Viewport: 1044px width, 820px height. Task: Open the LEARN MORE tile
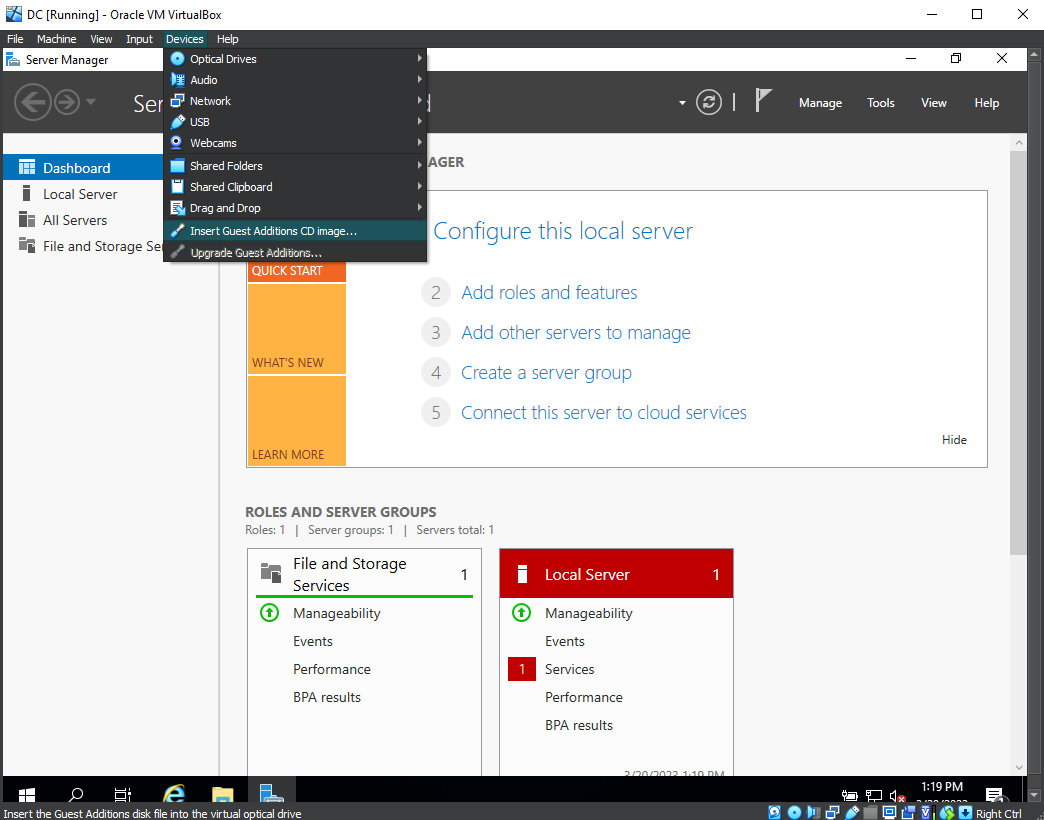point(296,421)
